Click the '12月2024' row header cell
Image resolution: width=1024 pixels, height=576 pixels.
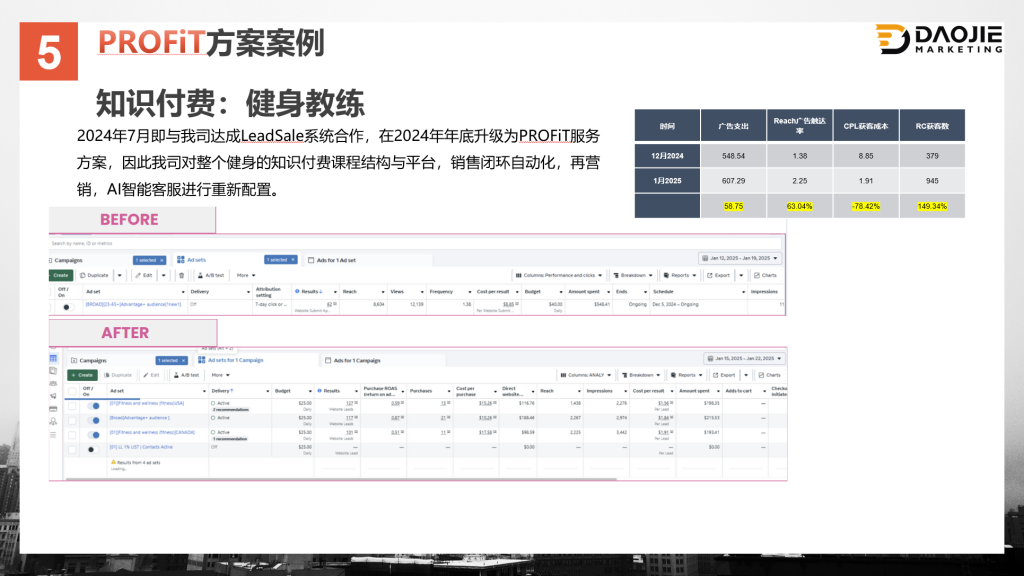point(667,156)
